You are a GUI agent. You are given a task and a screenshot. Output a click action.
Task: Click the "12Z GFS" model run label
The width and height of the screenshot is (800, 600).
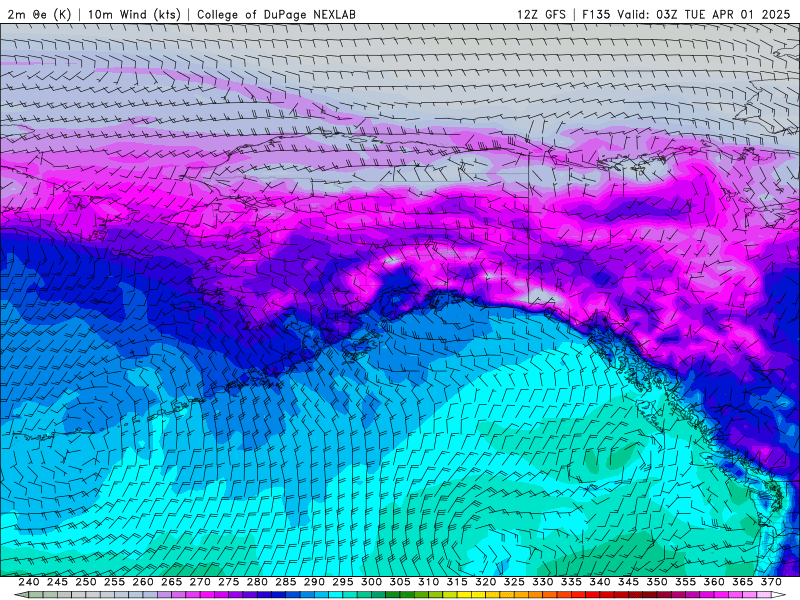(541, 14)
